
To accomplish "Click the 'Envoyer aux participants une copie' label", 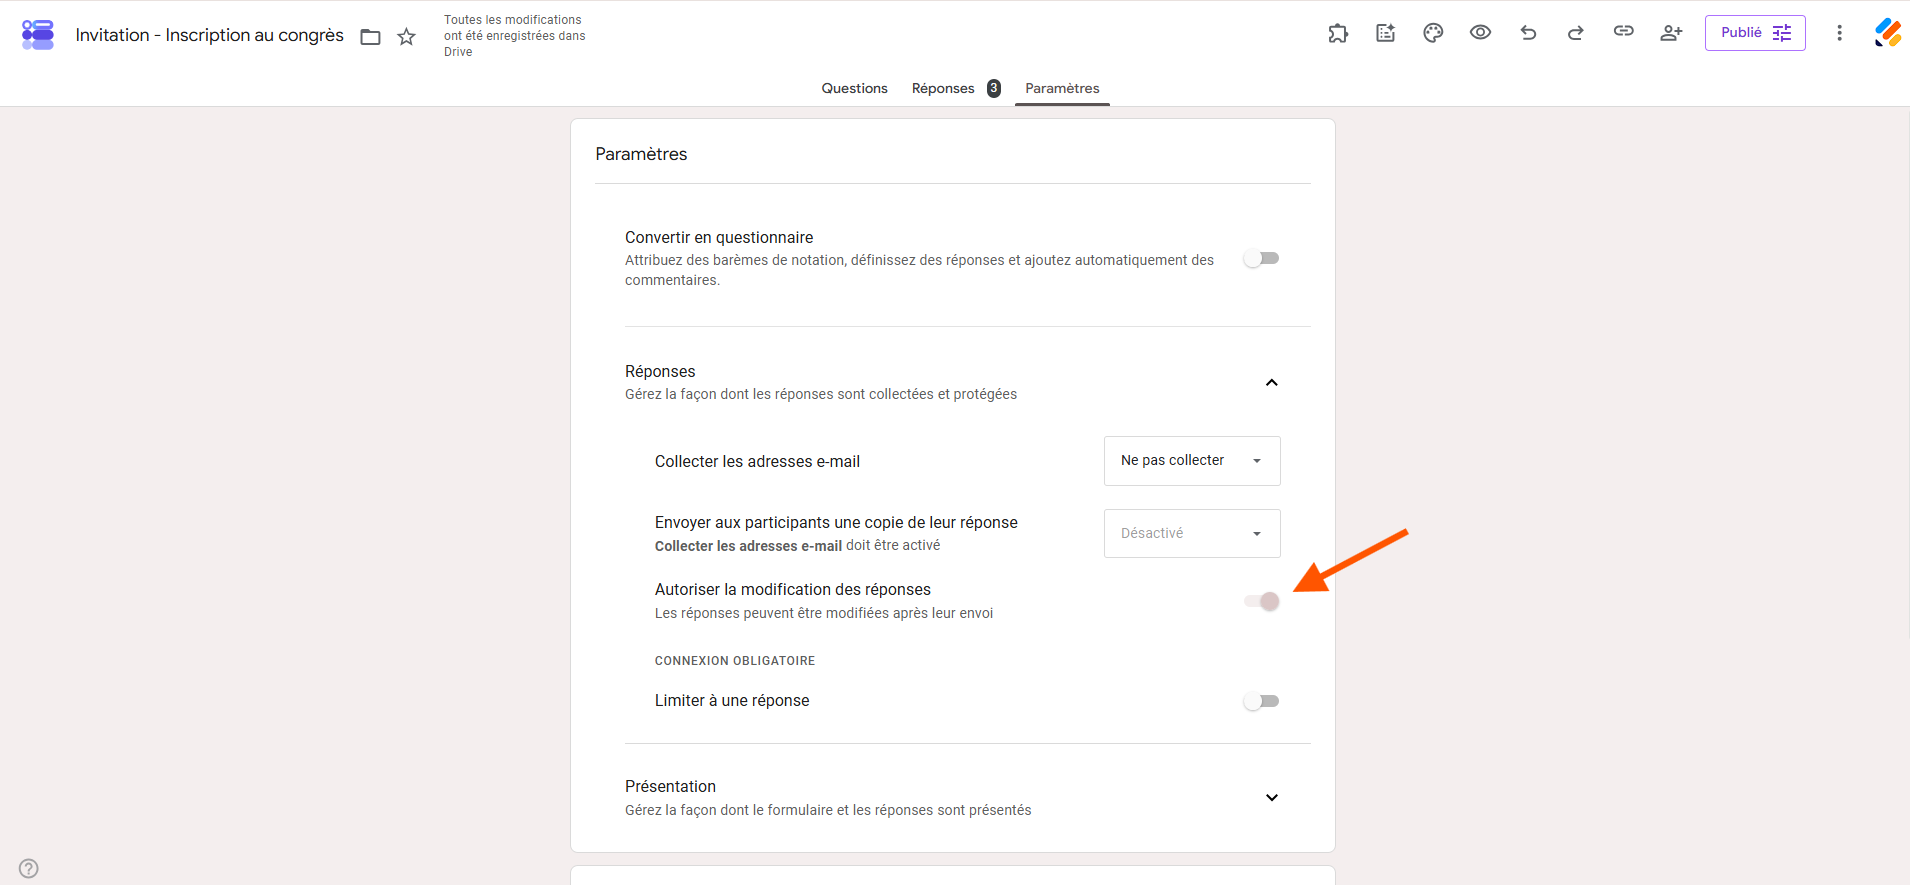I will pyautogui.click(x=836, y=523).
